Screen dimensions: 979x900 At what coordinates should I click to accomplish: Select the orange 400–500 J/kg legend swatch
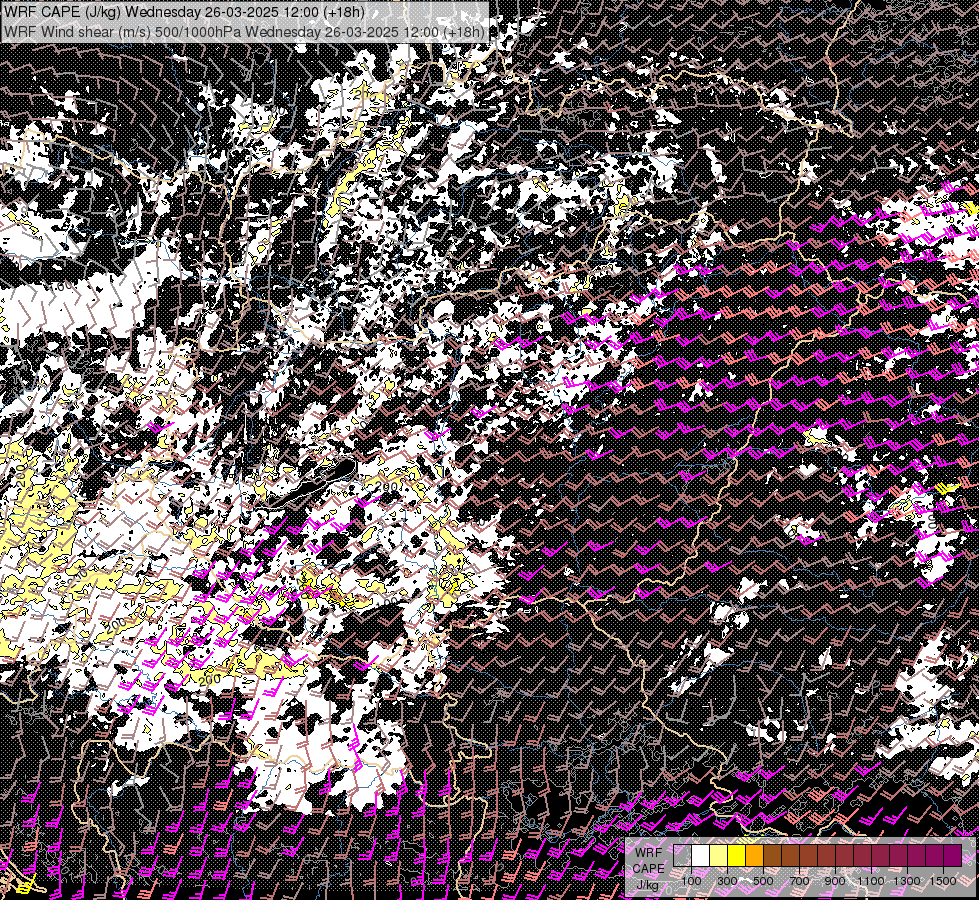(754, 855)
